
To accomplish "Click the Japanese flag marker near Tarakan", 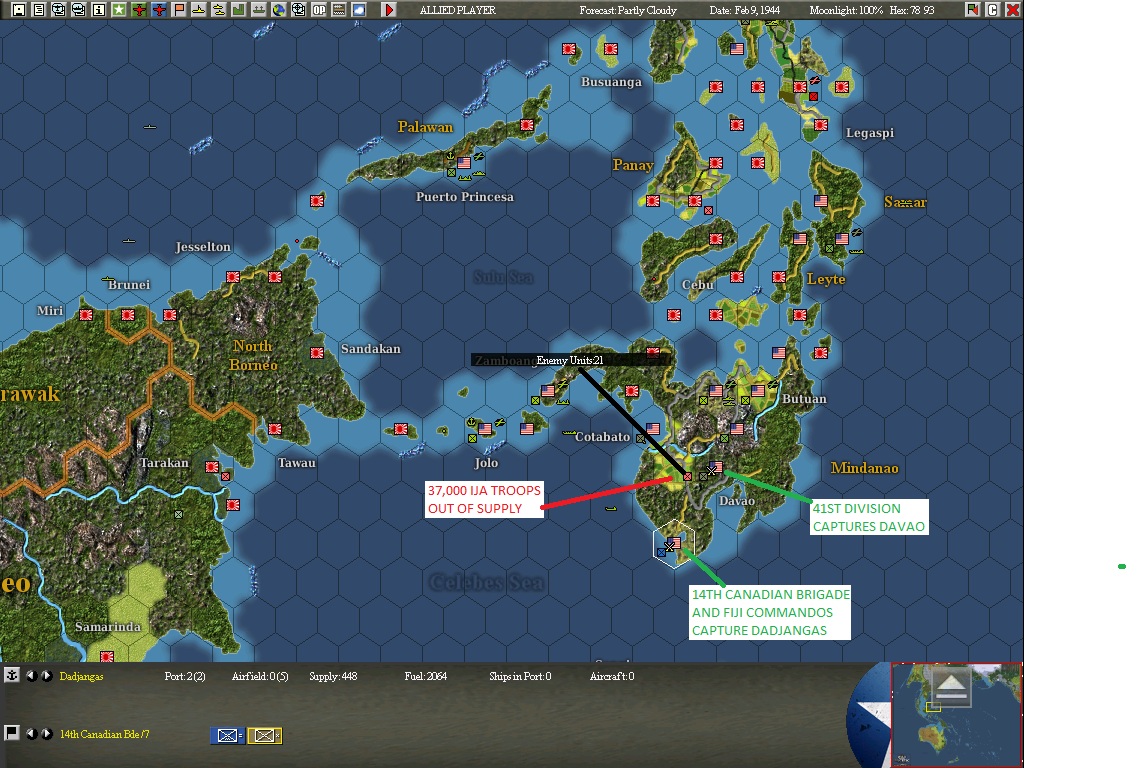I will (212, 466).
